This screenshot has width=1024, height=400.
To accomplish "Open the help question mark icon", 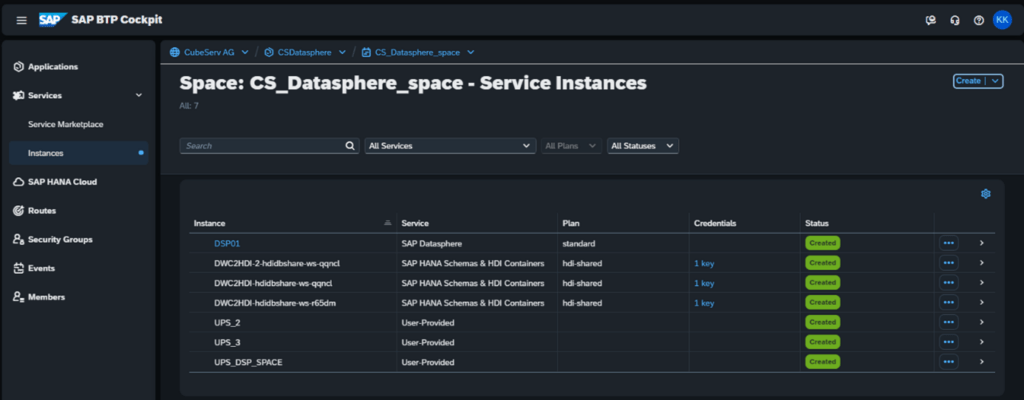I will pos(978,20).
